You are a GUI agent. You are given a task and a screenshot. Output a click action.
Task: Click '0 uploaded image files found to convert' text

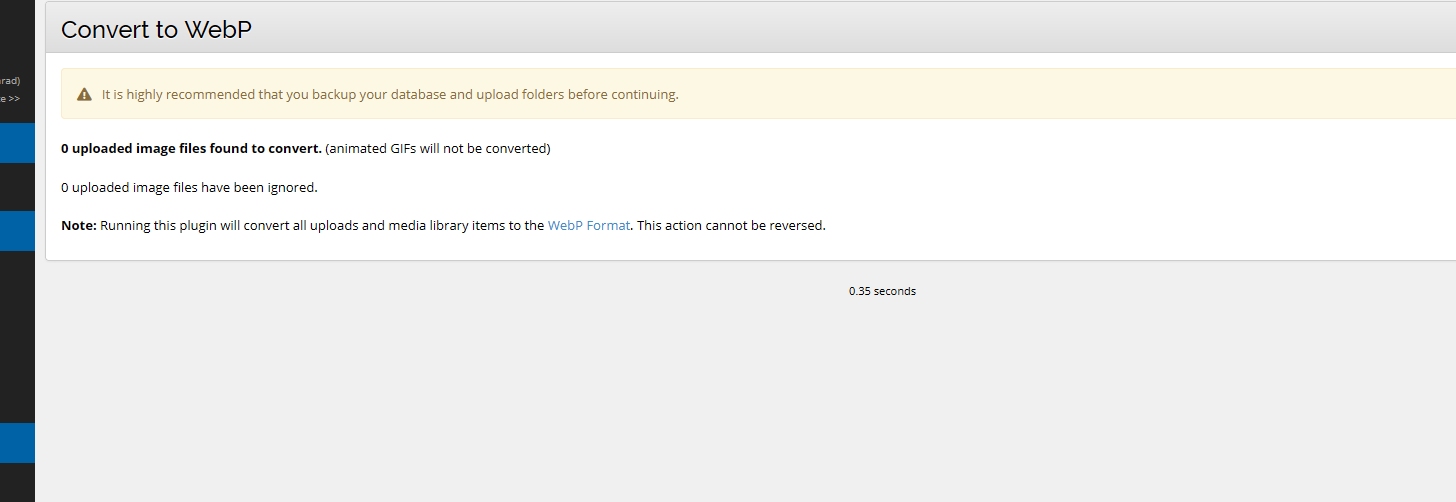pyautogui.click(x=191, y=149)
